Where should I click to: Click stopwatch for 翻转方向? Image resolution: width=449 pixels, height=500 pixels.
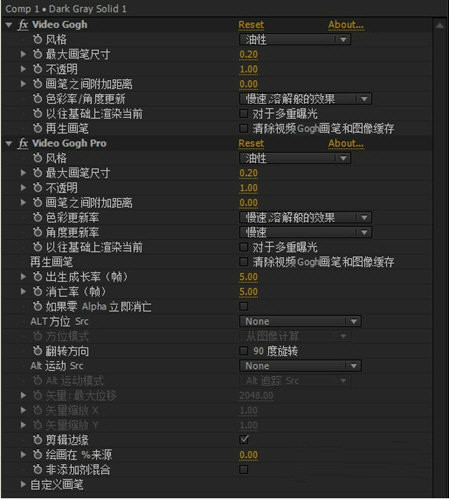click(37, 351)
